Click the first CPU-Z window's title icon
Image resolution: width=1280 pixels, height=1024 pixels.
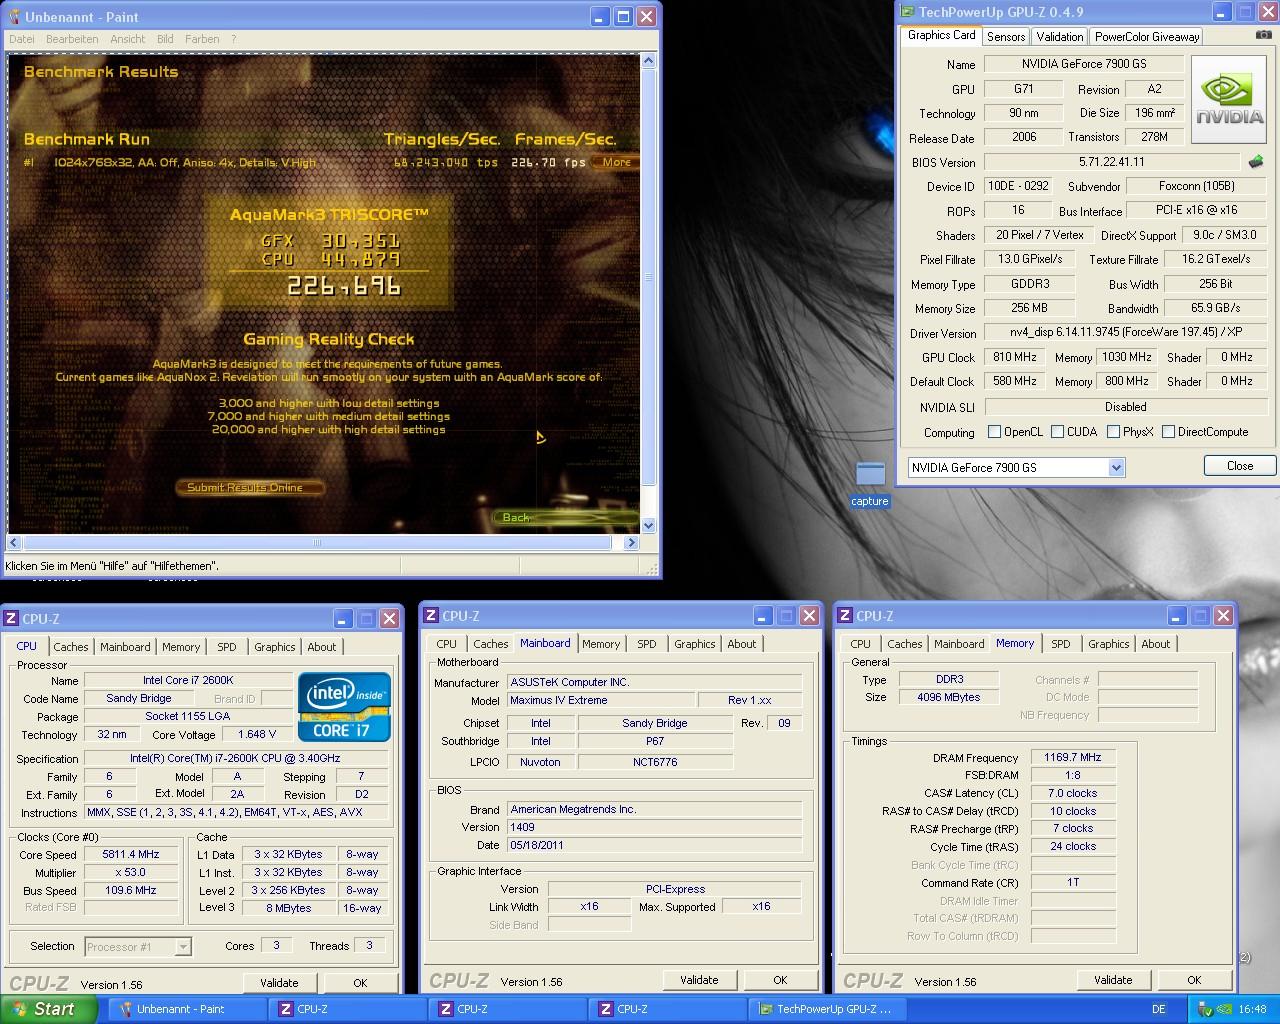(x=12, y=619)
